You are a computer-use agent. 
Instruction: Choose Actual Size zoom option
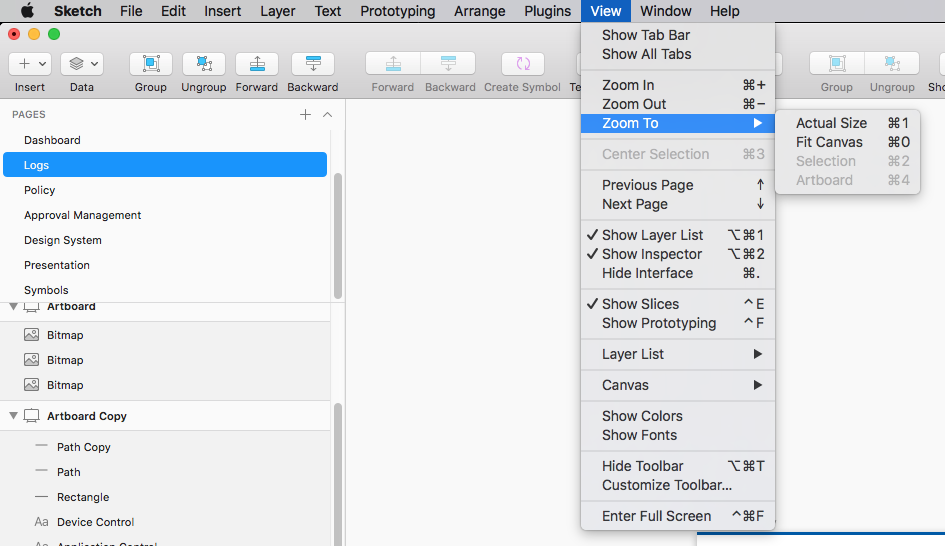(847, 123)
